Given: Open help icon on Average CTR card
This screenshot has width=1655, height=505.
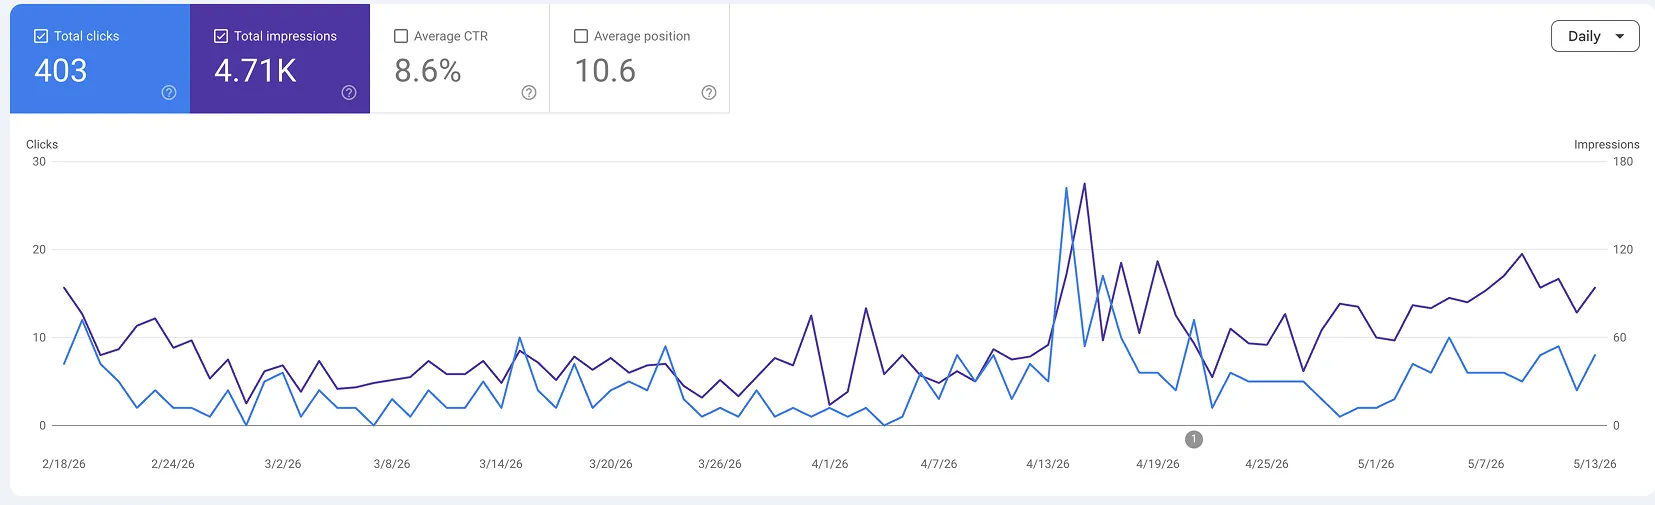Looking at the screenshot, I should point(529,93).
